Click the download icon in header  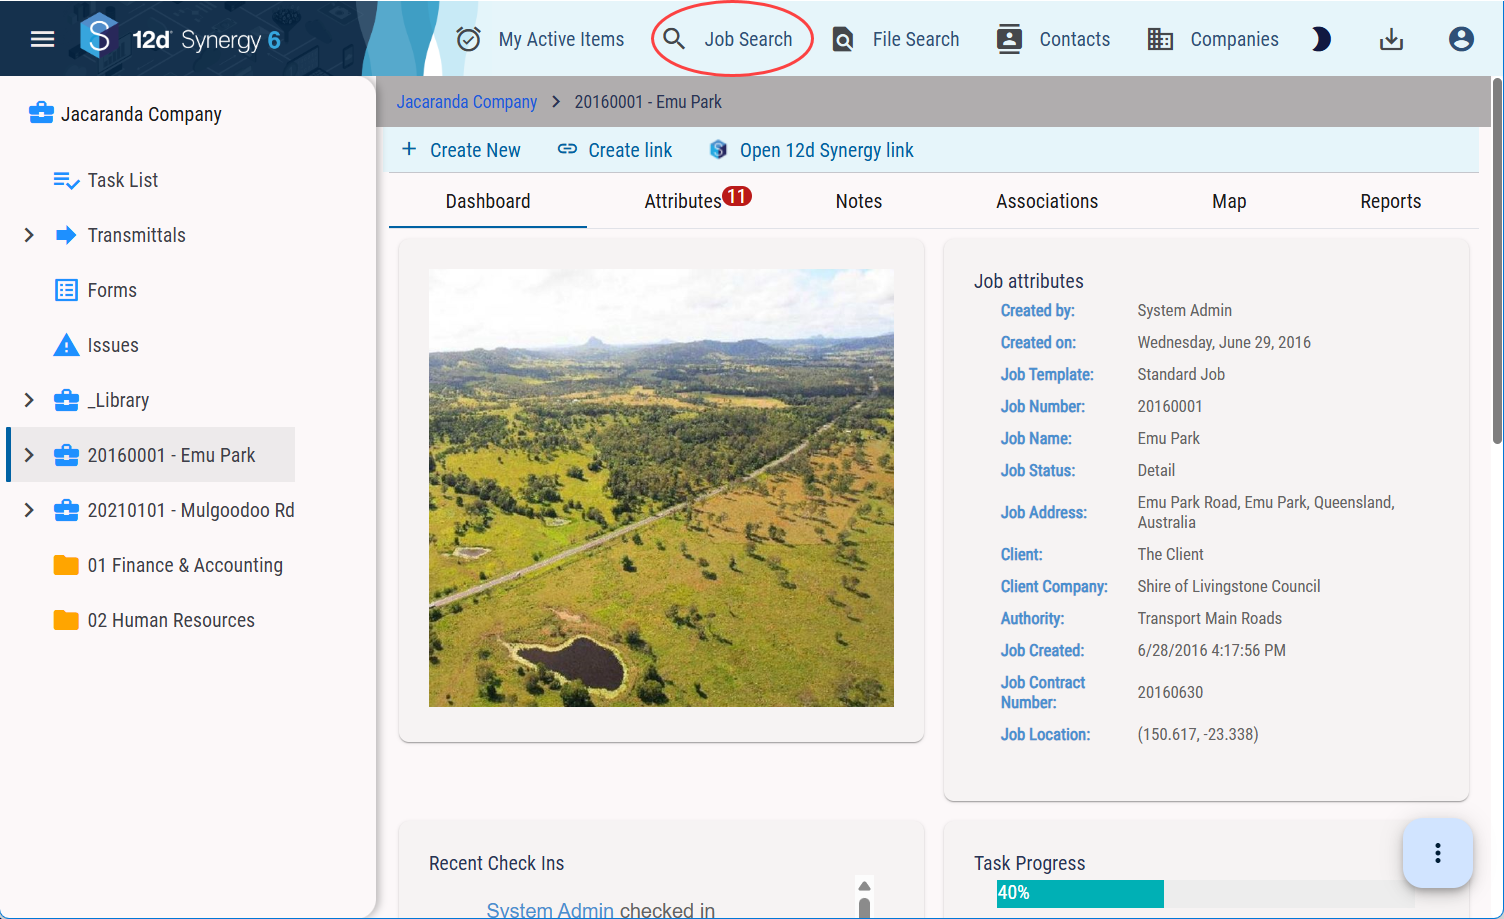click(1391, 39)
